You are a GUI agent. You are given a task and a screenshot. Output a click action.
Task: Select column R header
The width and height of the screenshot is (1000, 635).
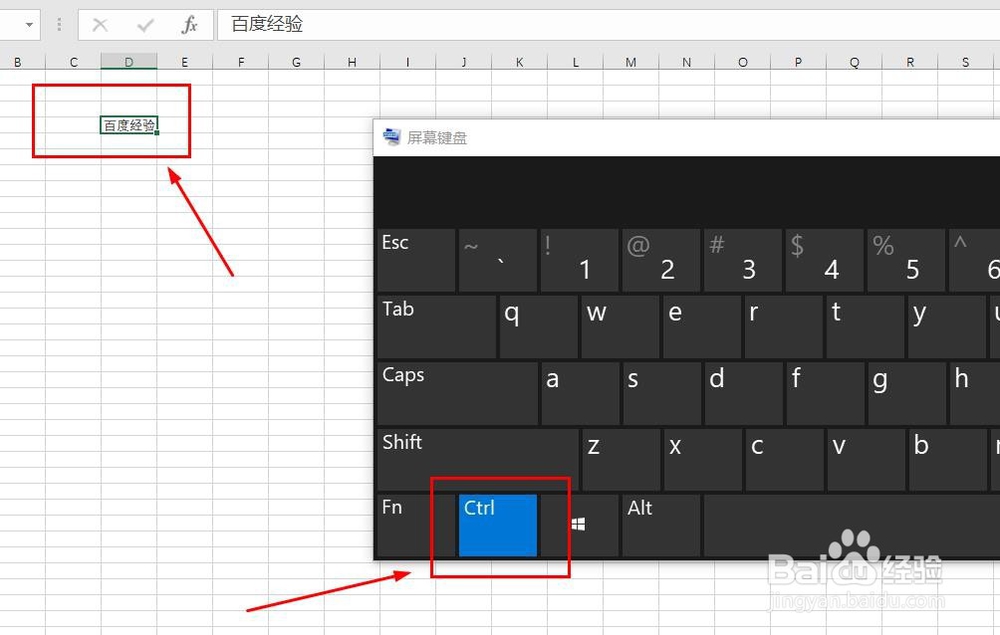coord(909,62)
